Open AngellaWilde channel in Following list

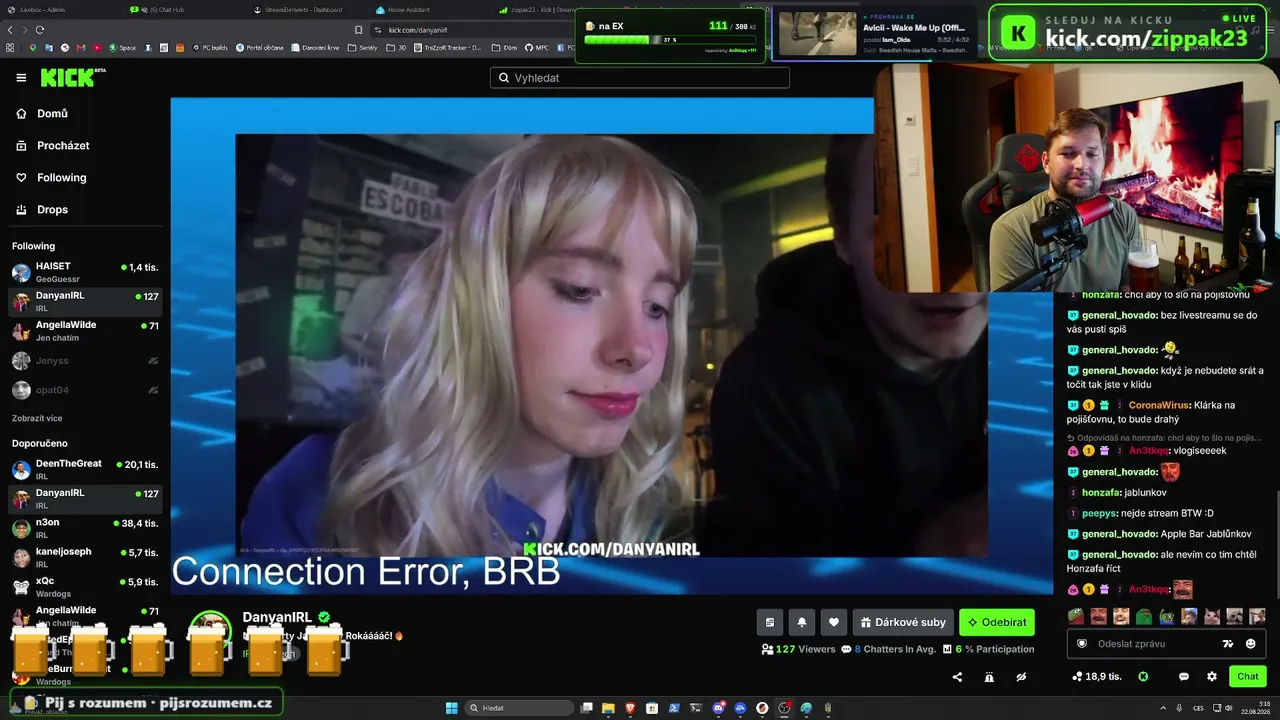pos(85,331)
